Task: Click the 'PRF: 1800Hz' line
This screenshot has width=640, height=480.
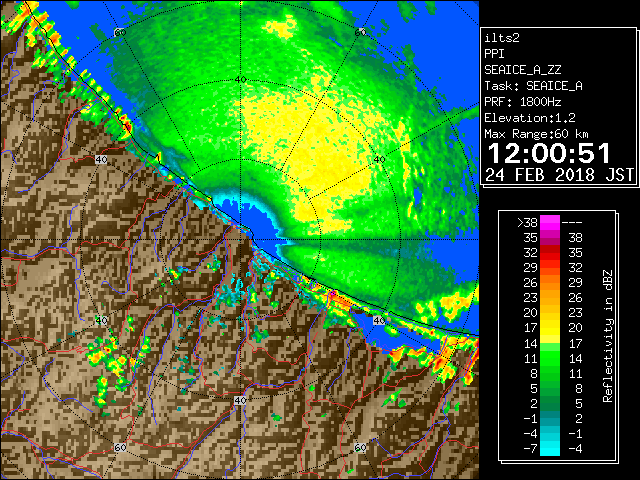Action: tap(523, 102)
